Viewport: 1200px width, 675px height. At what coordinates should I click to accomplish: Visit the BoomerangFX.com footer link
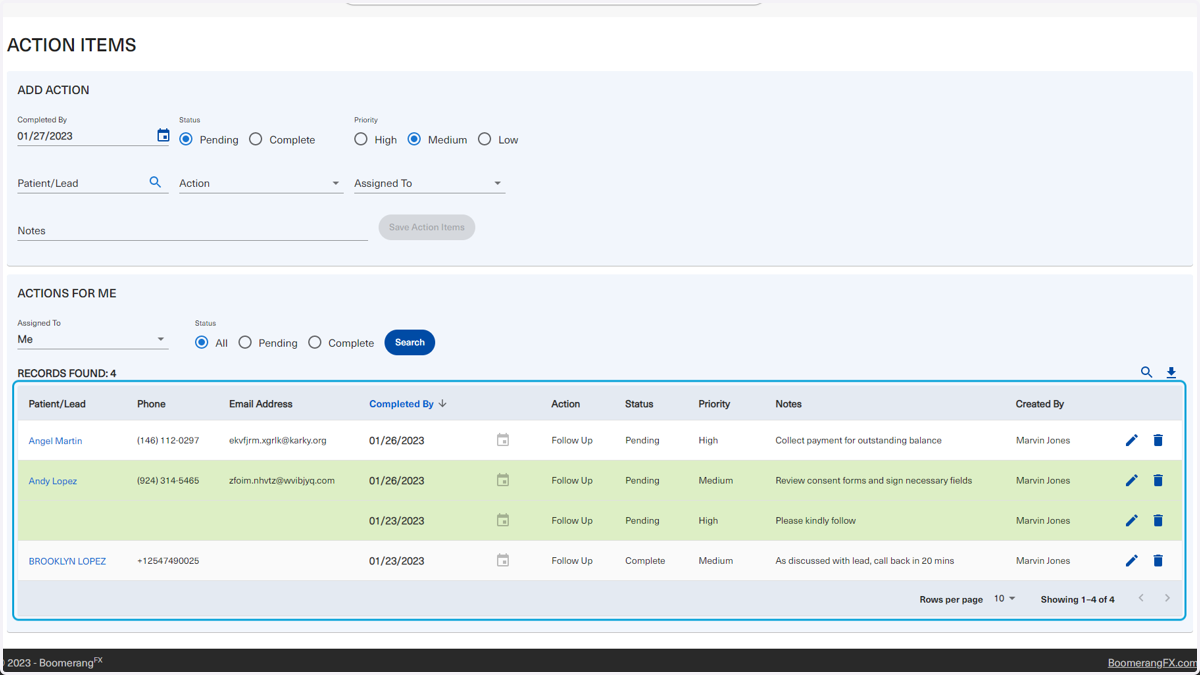pyautogui.click(x=1152, y=663)
